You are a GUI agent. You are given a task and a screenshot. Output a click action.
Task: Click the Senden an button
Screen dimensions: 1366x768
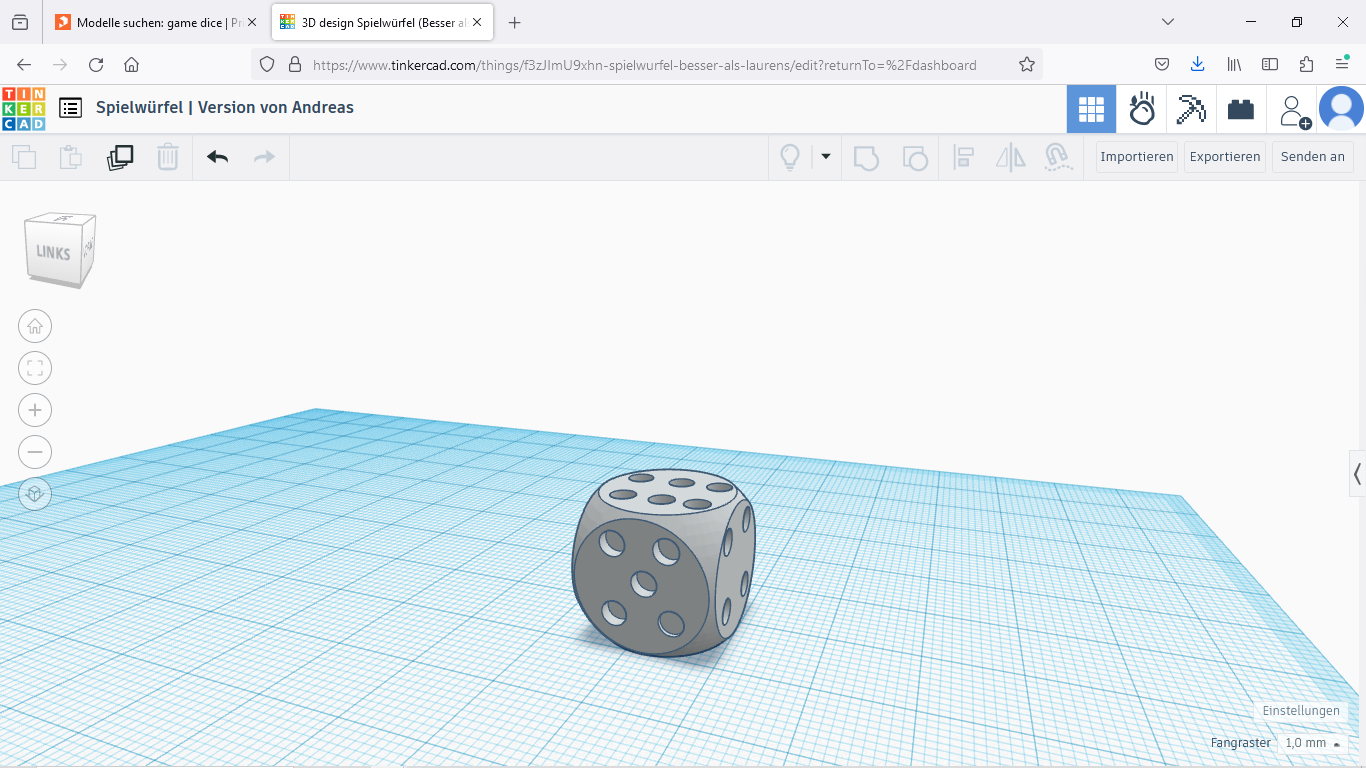1313,157
